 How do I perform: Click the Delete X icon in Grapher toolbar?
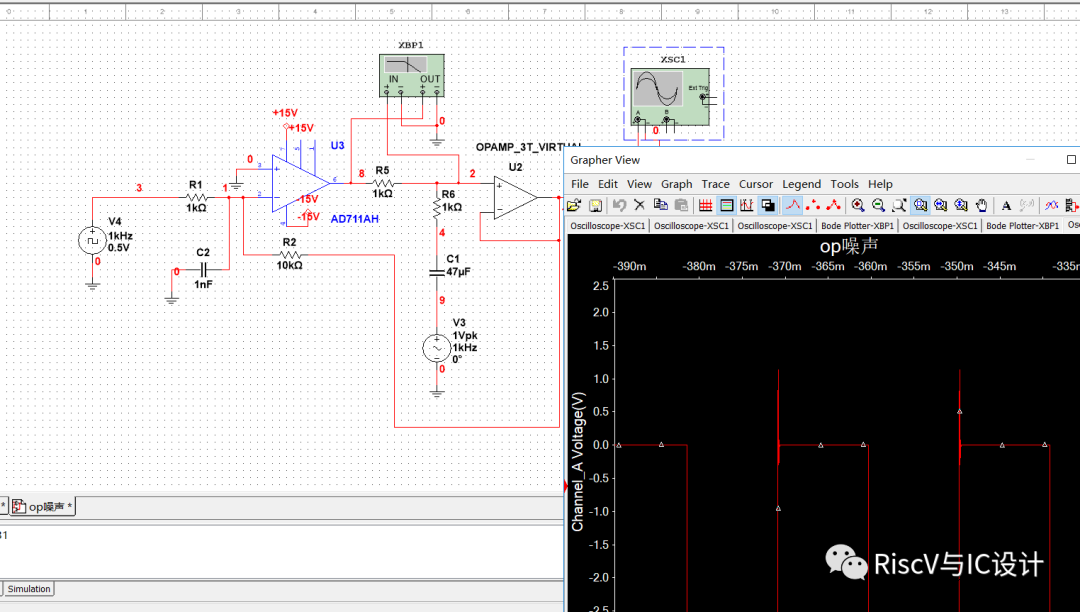640,205
